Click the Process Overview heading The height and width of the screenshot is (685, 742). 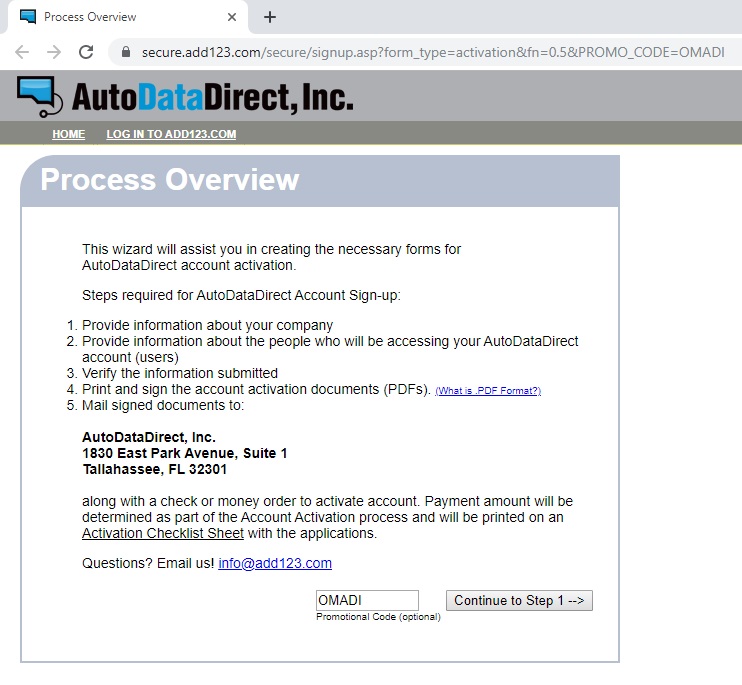[170, 179]
